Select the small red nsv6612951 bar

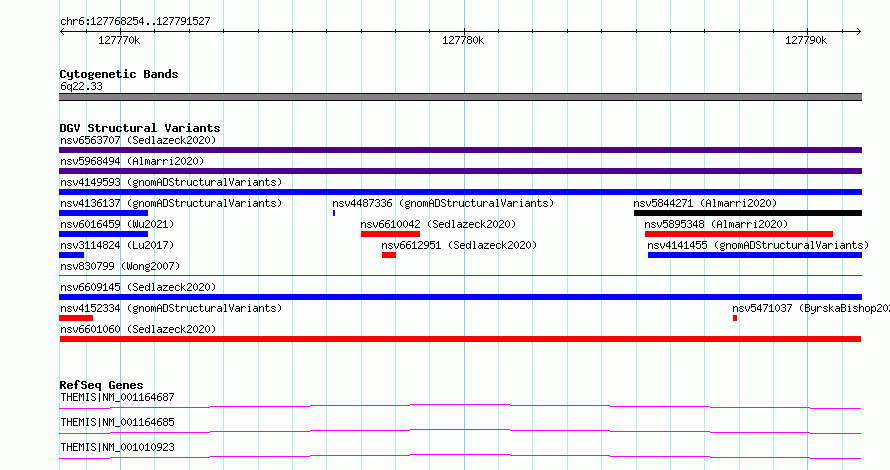coord(389,255)
